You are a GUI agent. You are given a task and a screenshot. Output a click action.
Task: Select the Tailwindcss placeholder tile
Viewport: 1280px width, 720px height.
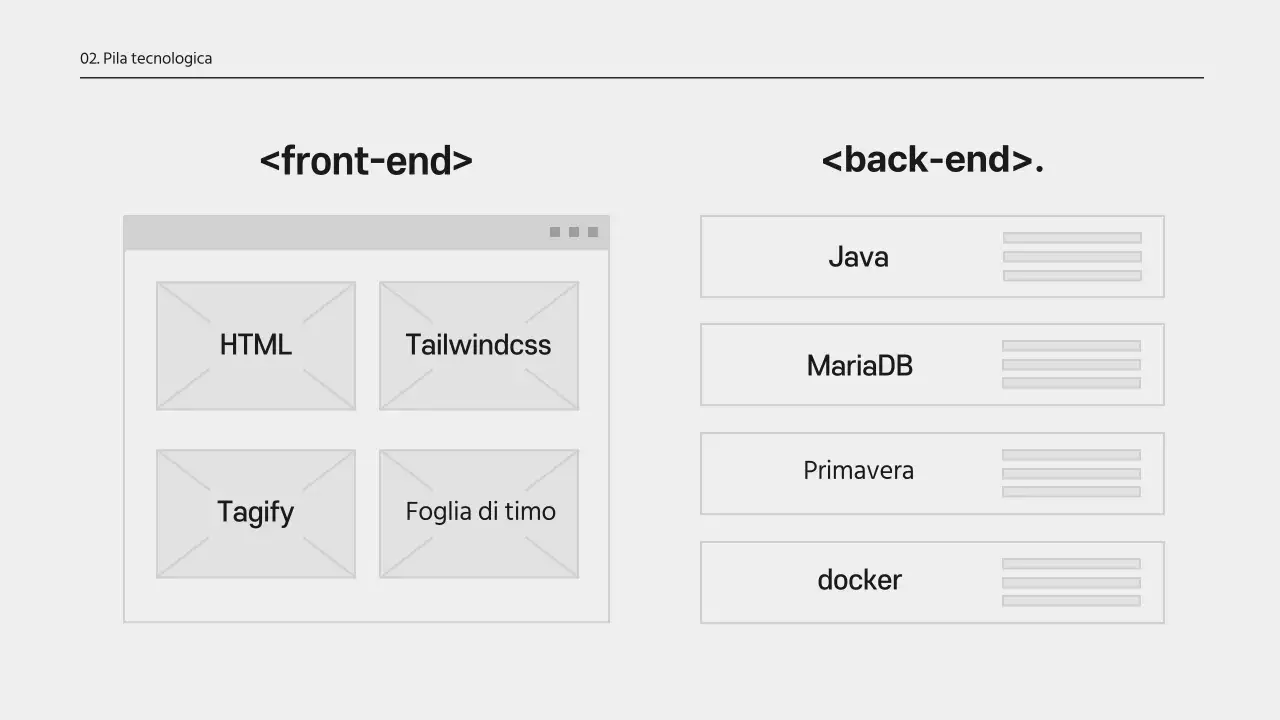click(478, 345)
